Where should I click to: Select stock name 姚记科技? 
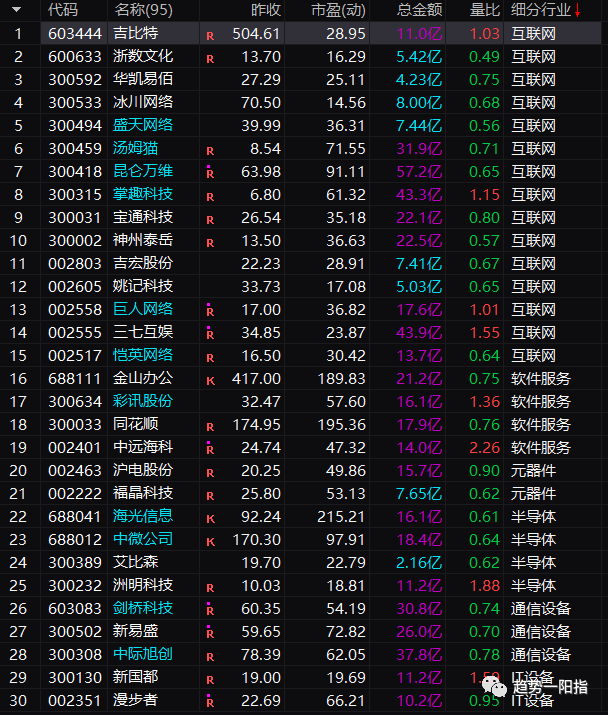[143, 286]
